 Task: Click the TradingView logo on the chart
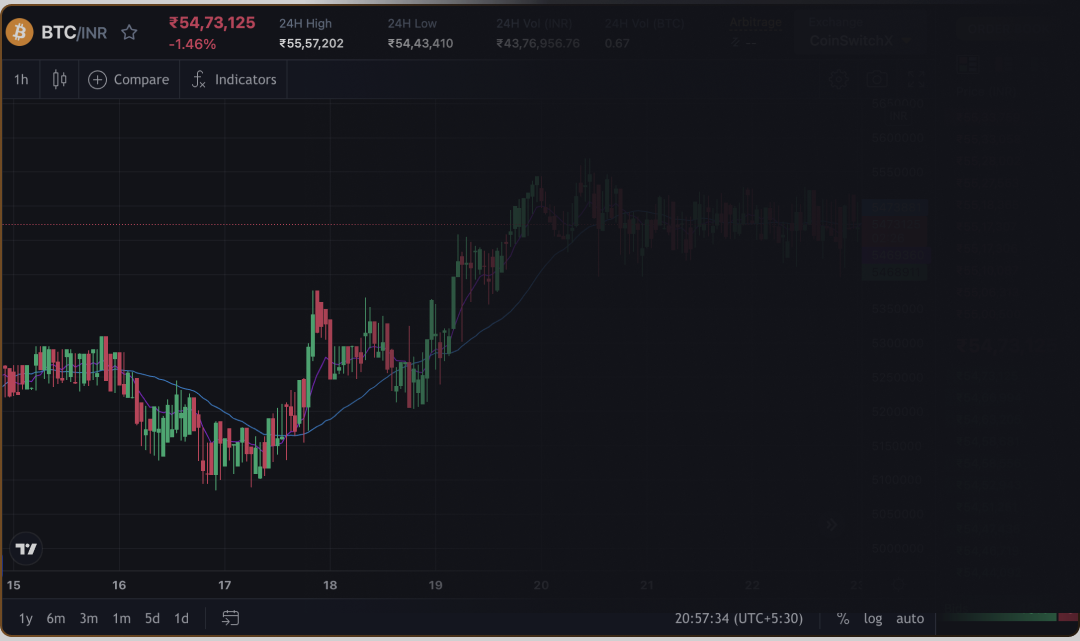tap(26, 548)
